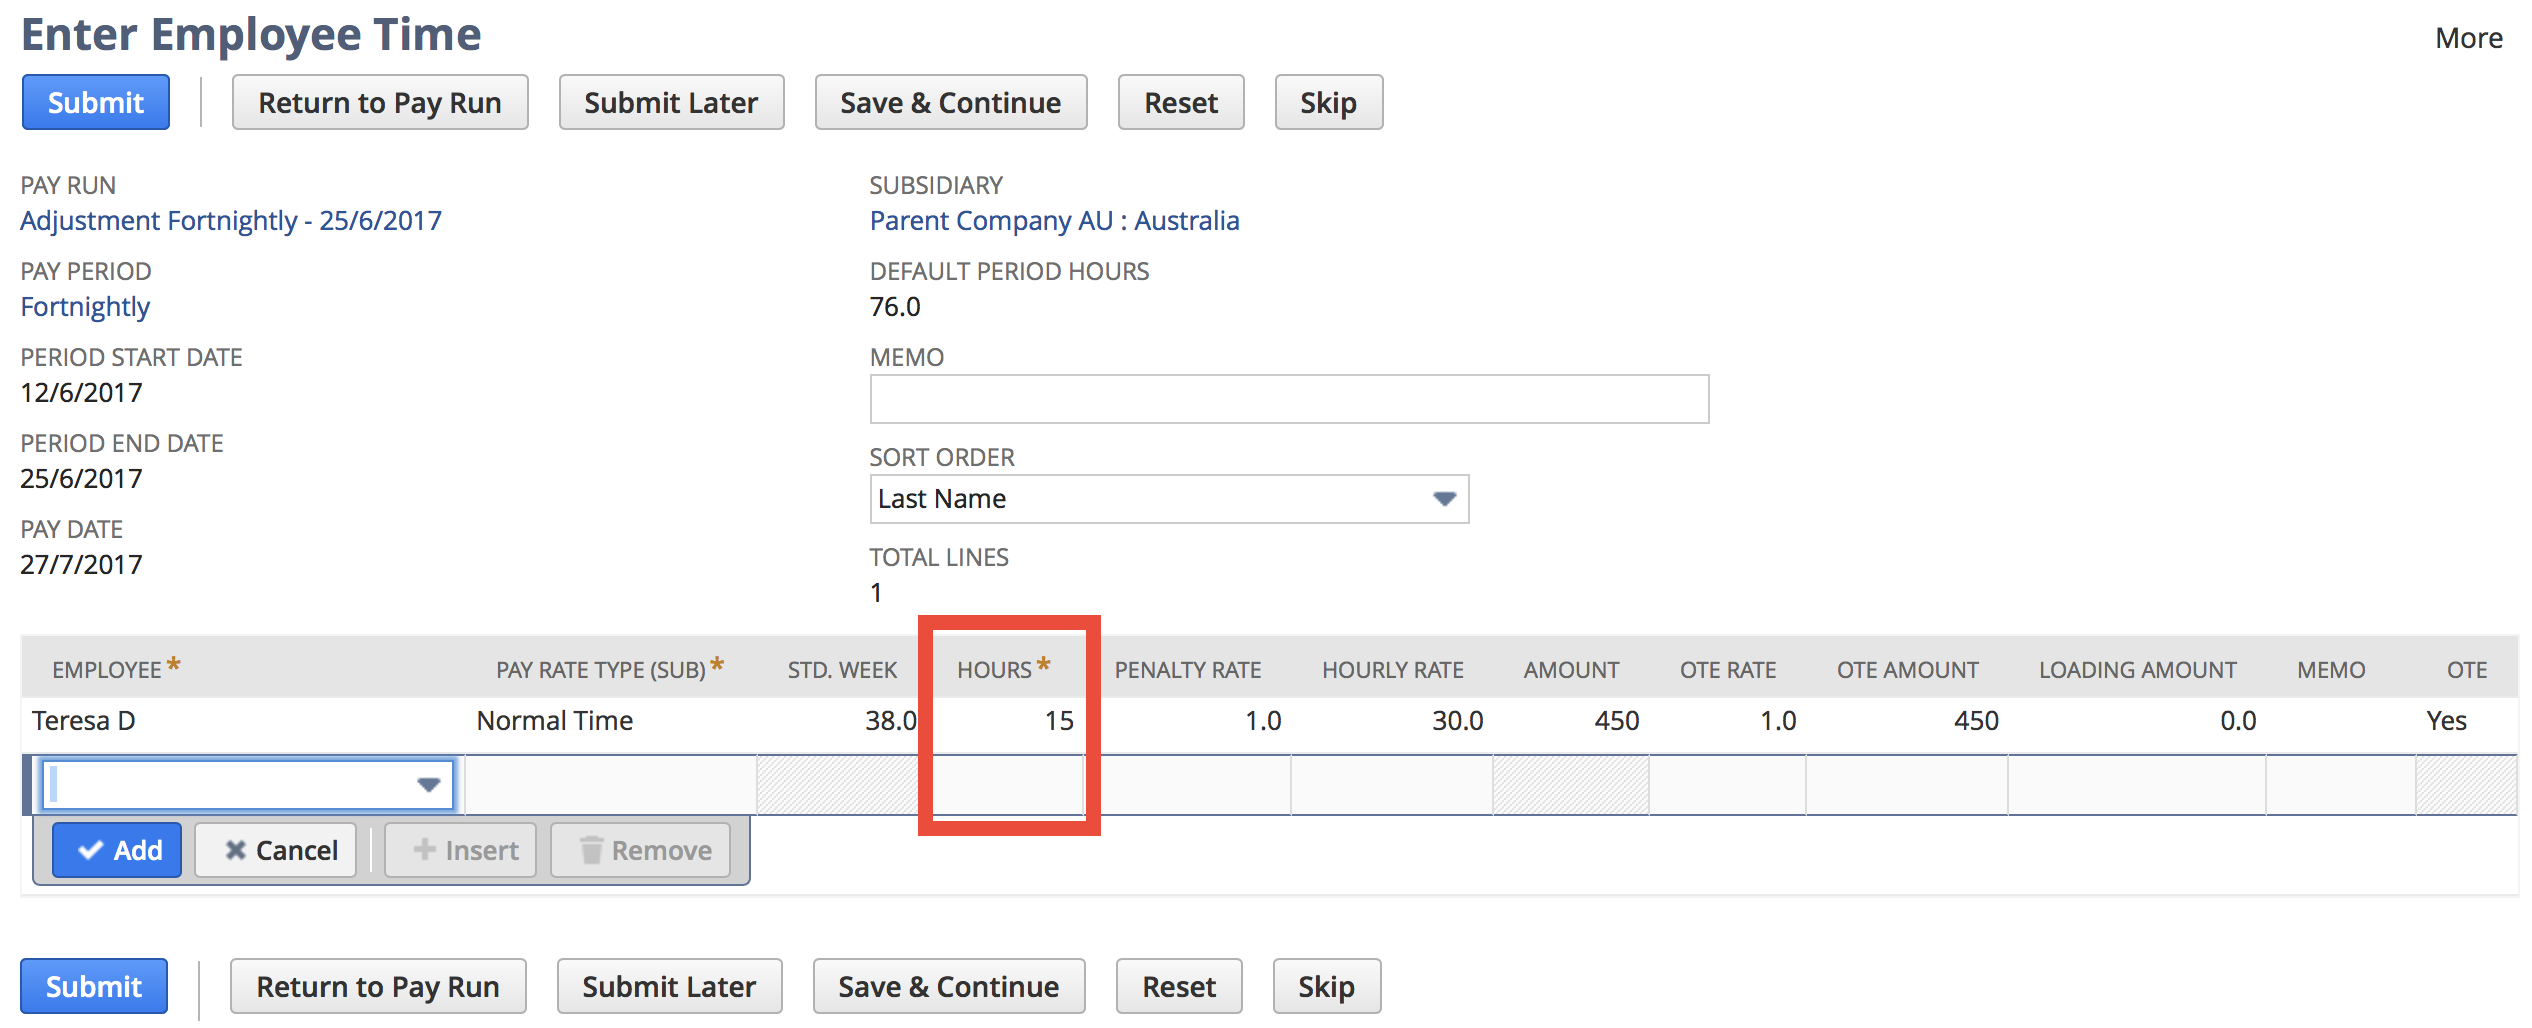Click the Skip button

tap(1328, 101)
